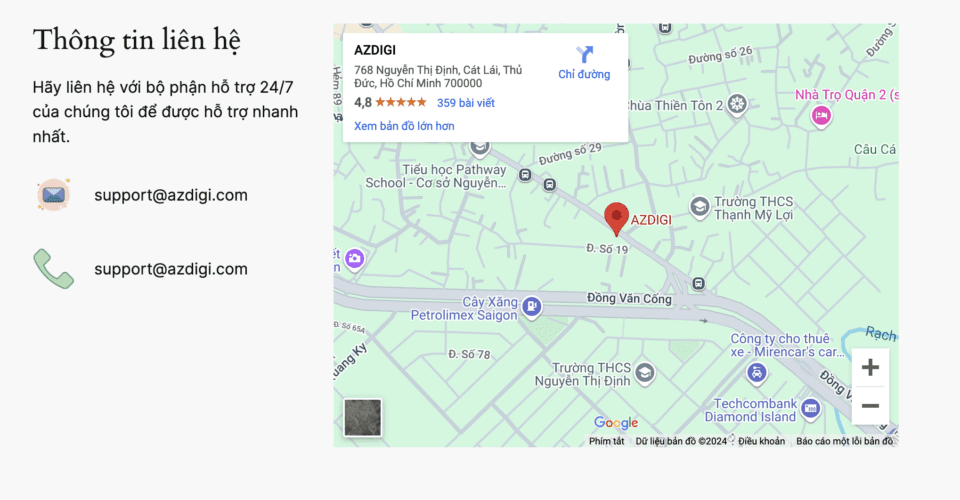Click the Techcombank Diamond Island ATM icon

(x=811, y=408)
